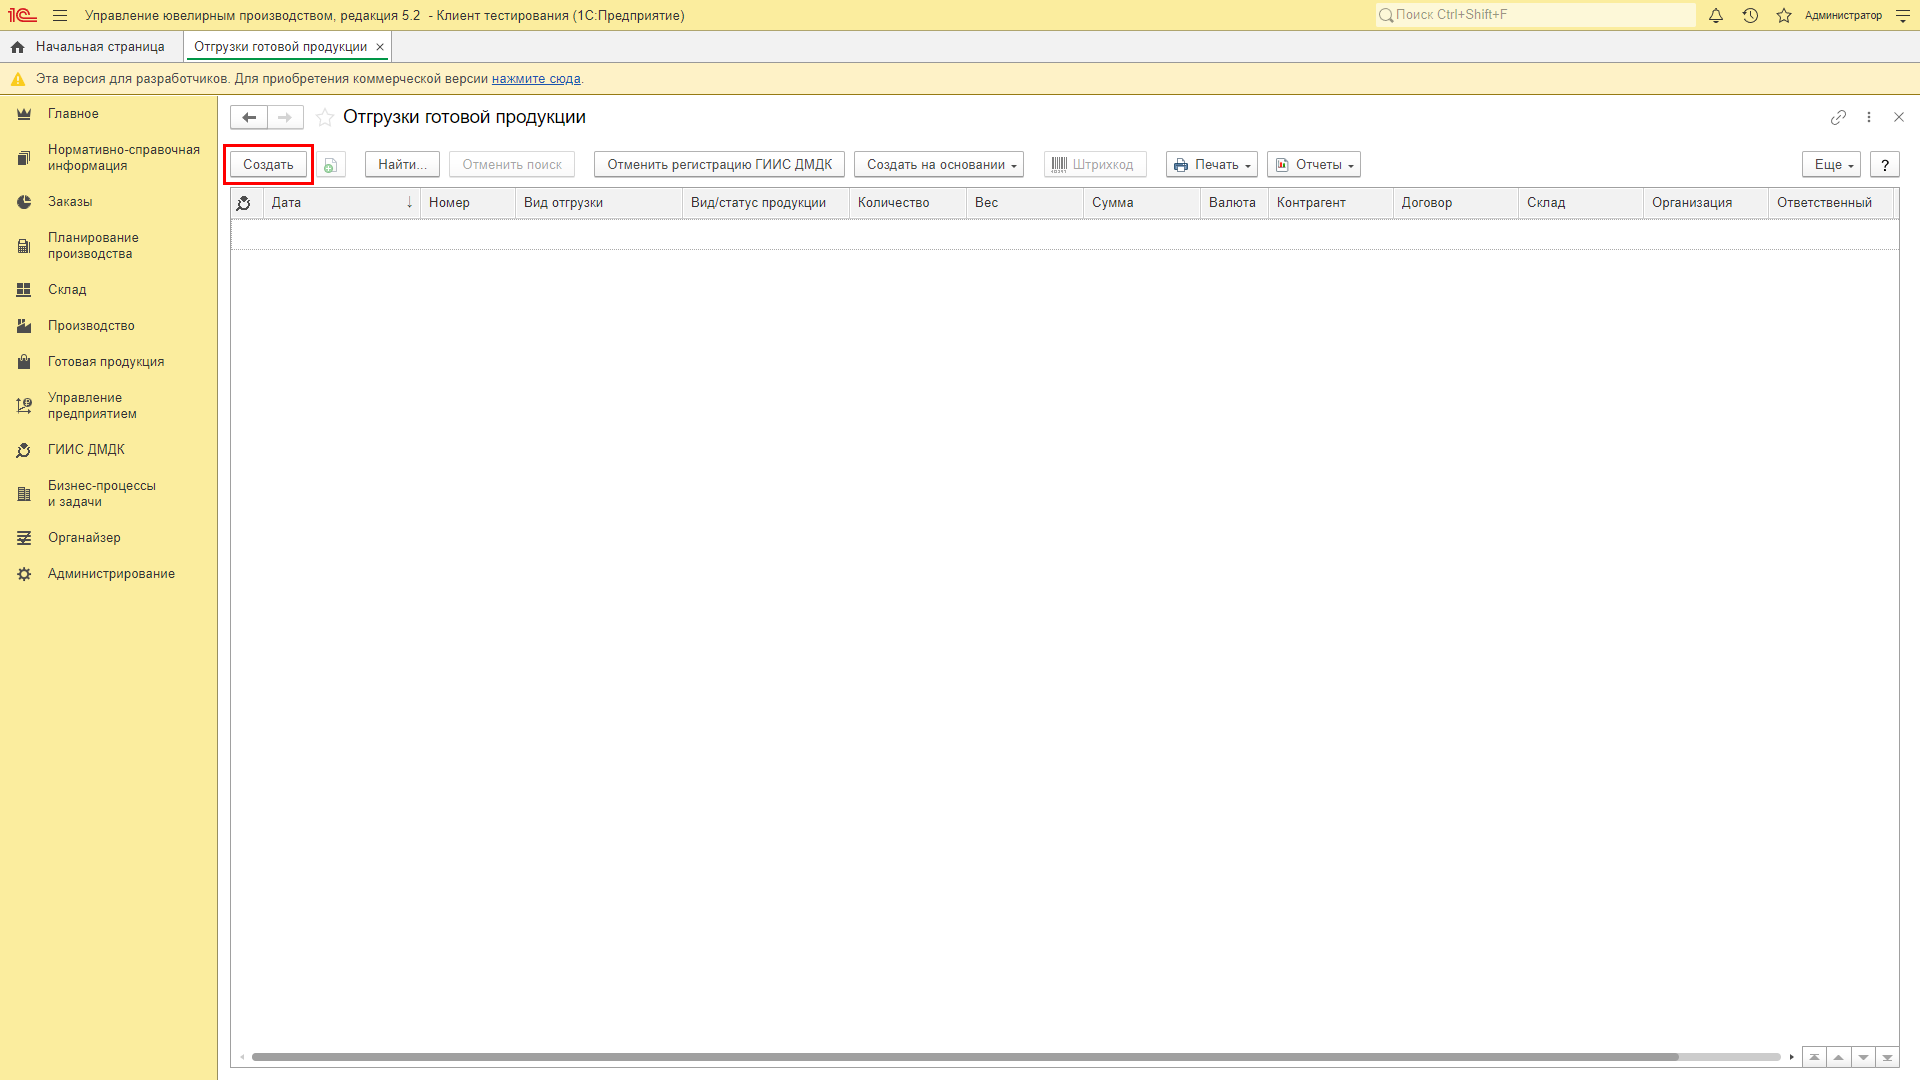This screenshot has width=1920, height=1080.
Task: Sort by Ответственный column header
Action: (1831, 203)
